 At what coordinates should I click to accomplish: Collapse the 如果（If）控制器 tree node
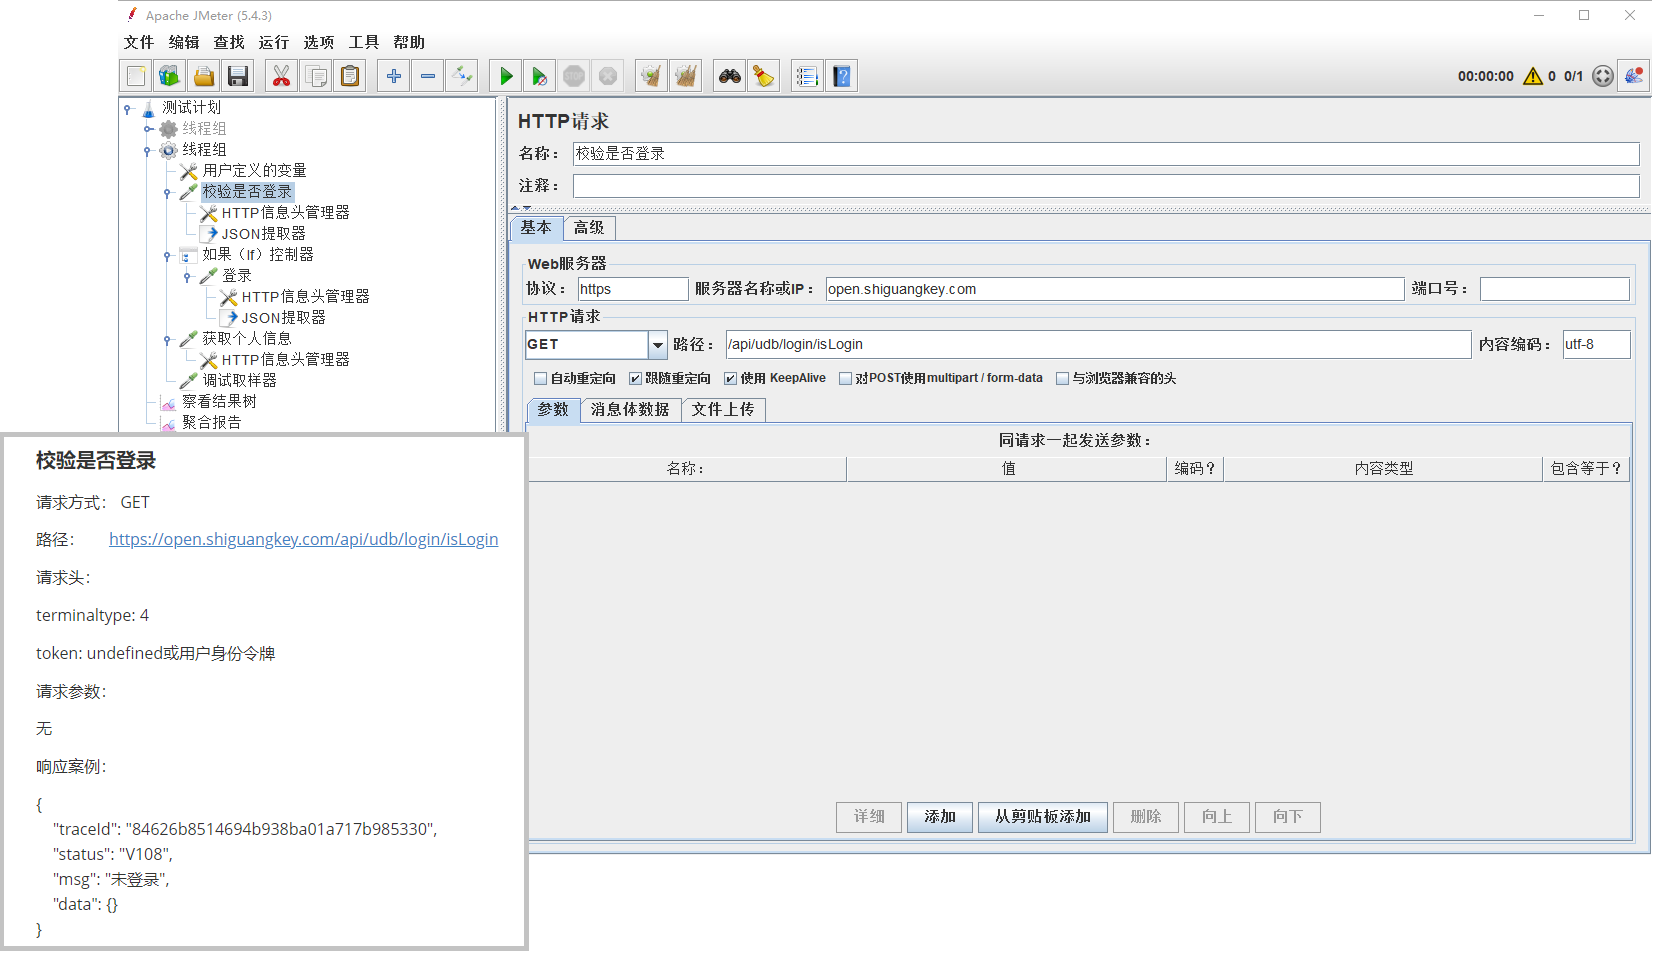click(167, 256)
